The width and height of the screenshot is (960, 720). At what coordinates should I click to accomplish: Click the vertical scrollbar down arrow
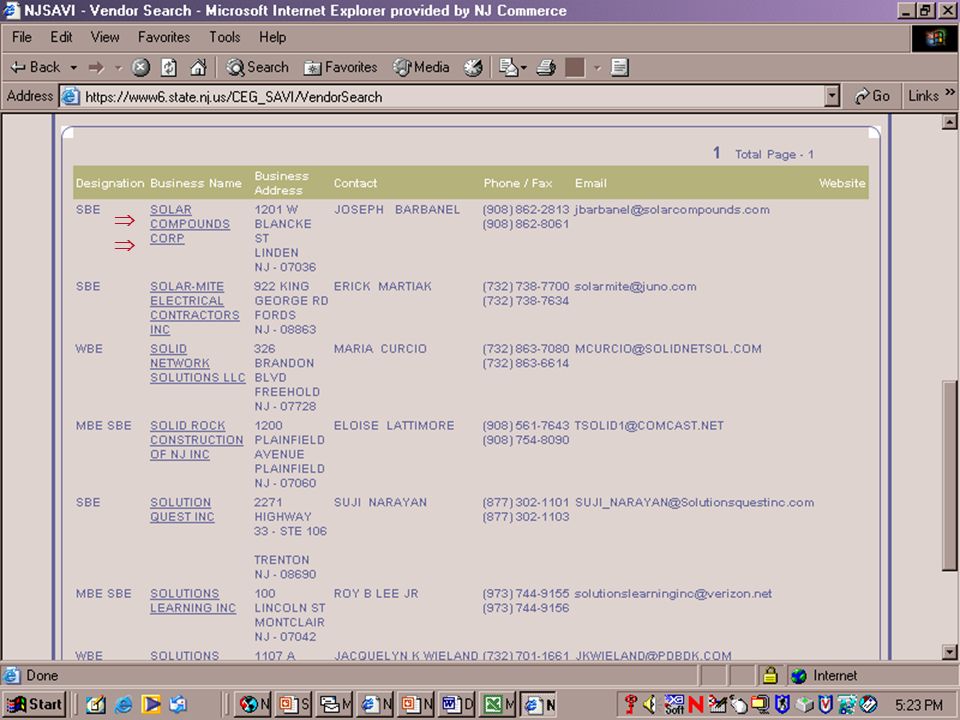tap(949, 652)
